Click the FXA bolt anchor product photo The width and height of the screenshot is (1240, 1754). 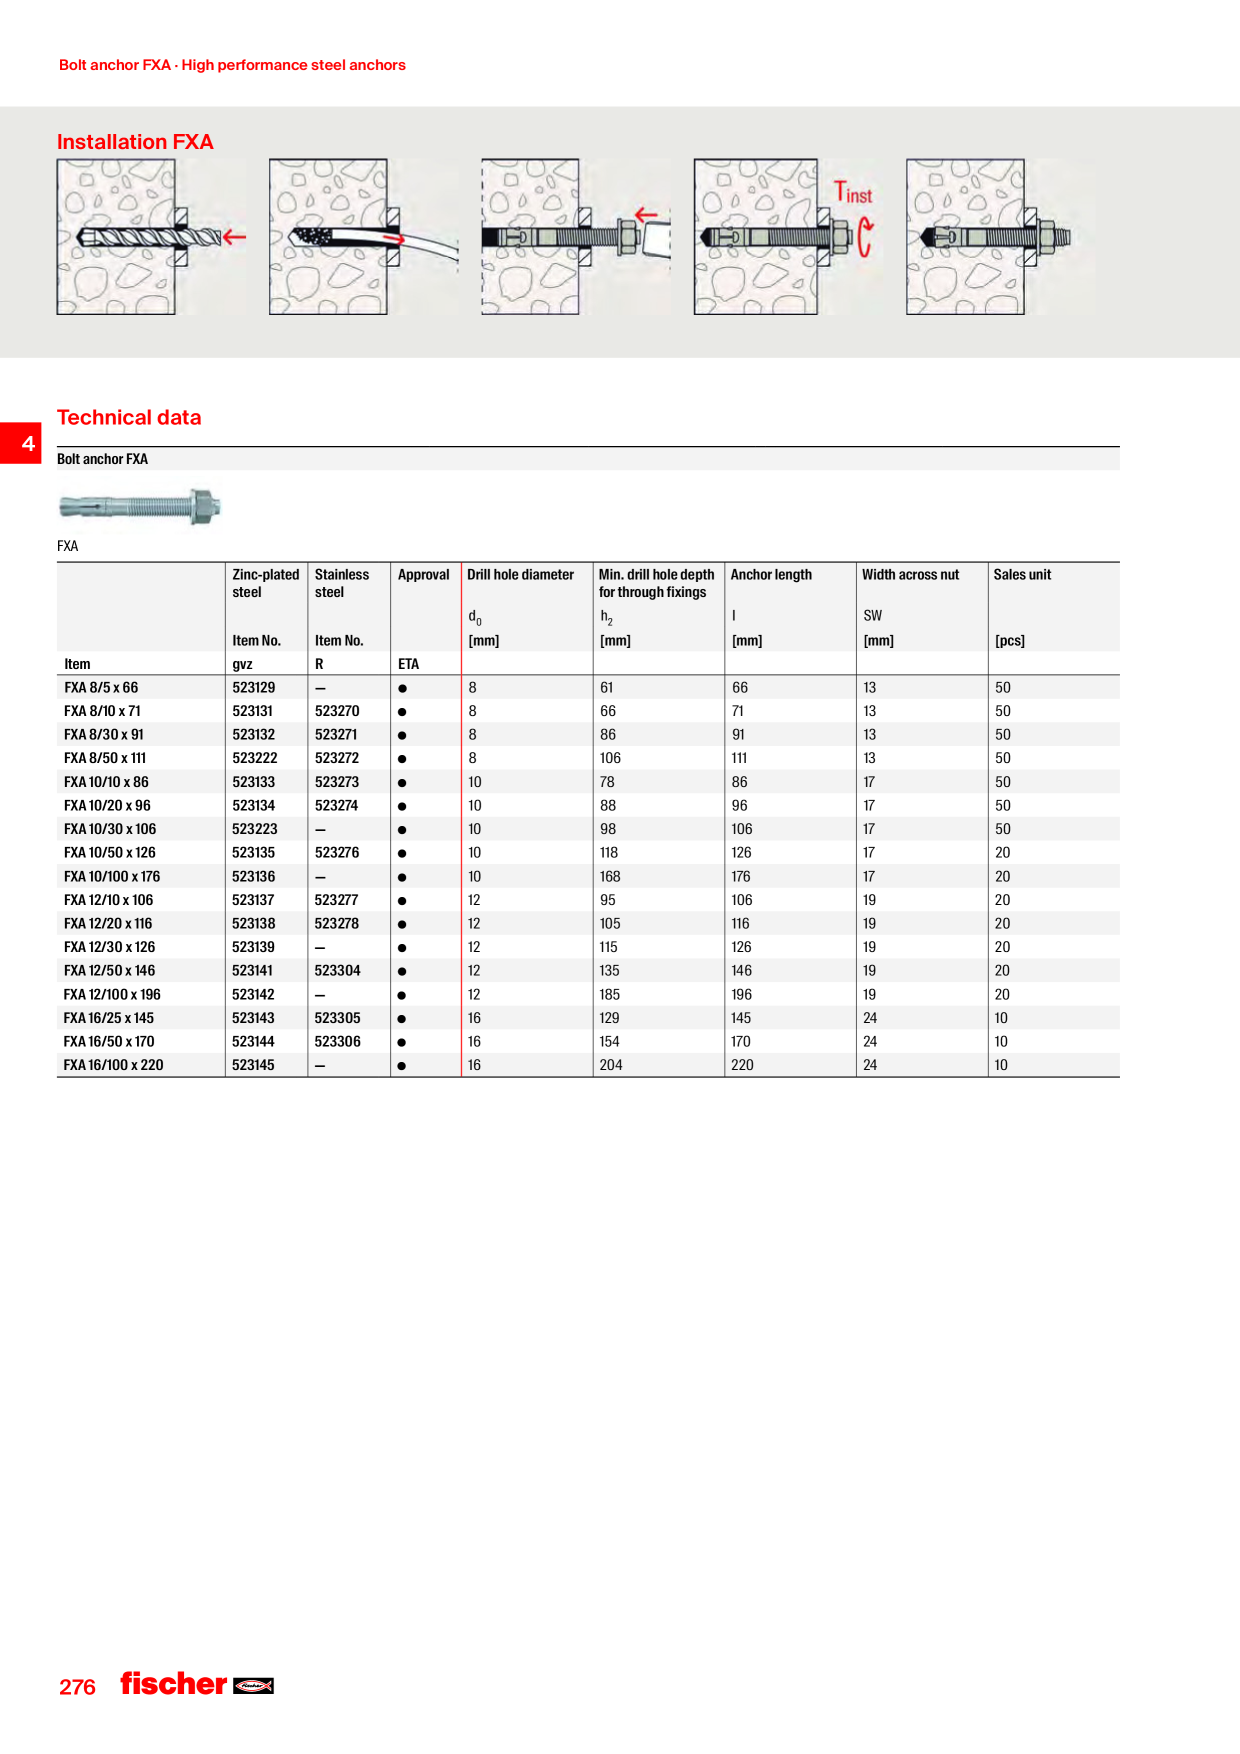tap(140, 506)
